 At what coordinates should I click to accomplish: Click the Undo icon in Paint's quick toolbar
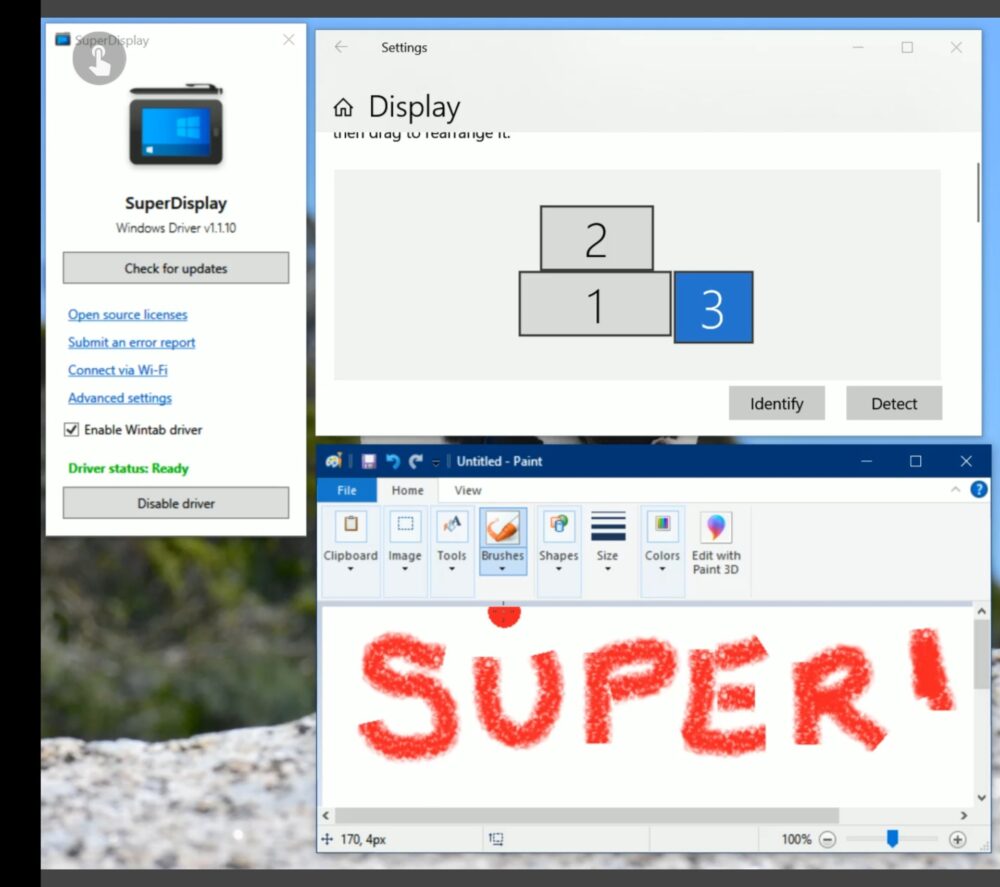(x=392, y=461)
